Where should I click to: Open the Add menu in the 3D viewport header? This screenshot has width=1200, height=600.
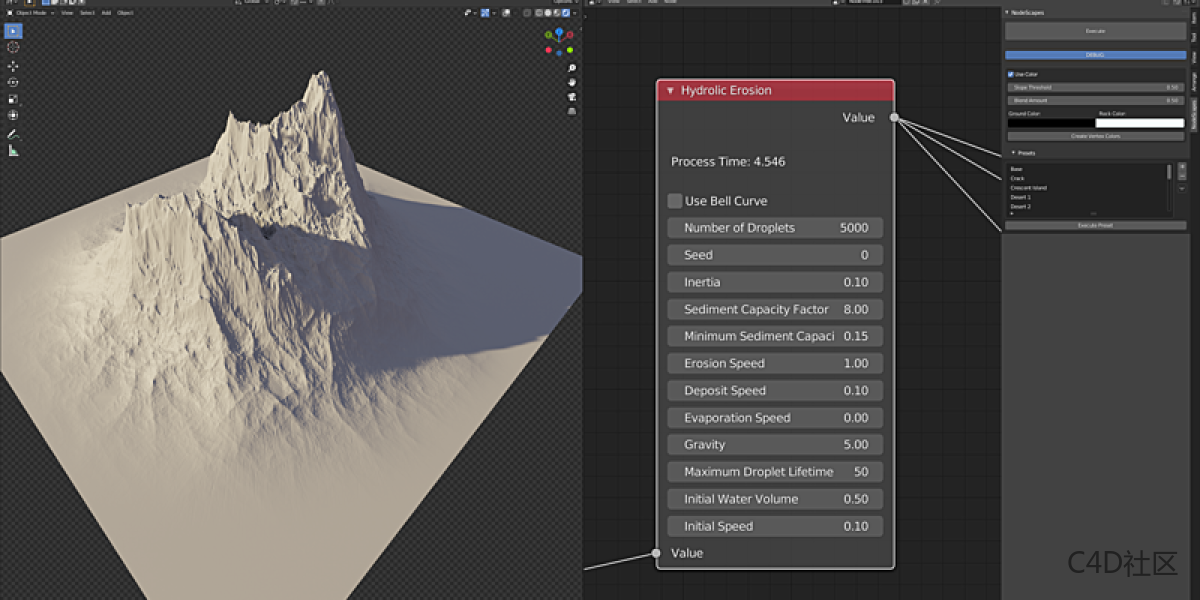(x=107, y=13)
